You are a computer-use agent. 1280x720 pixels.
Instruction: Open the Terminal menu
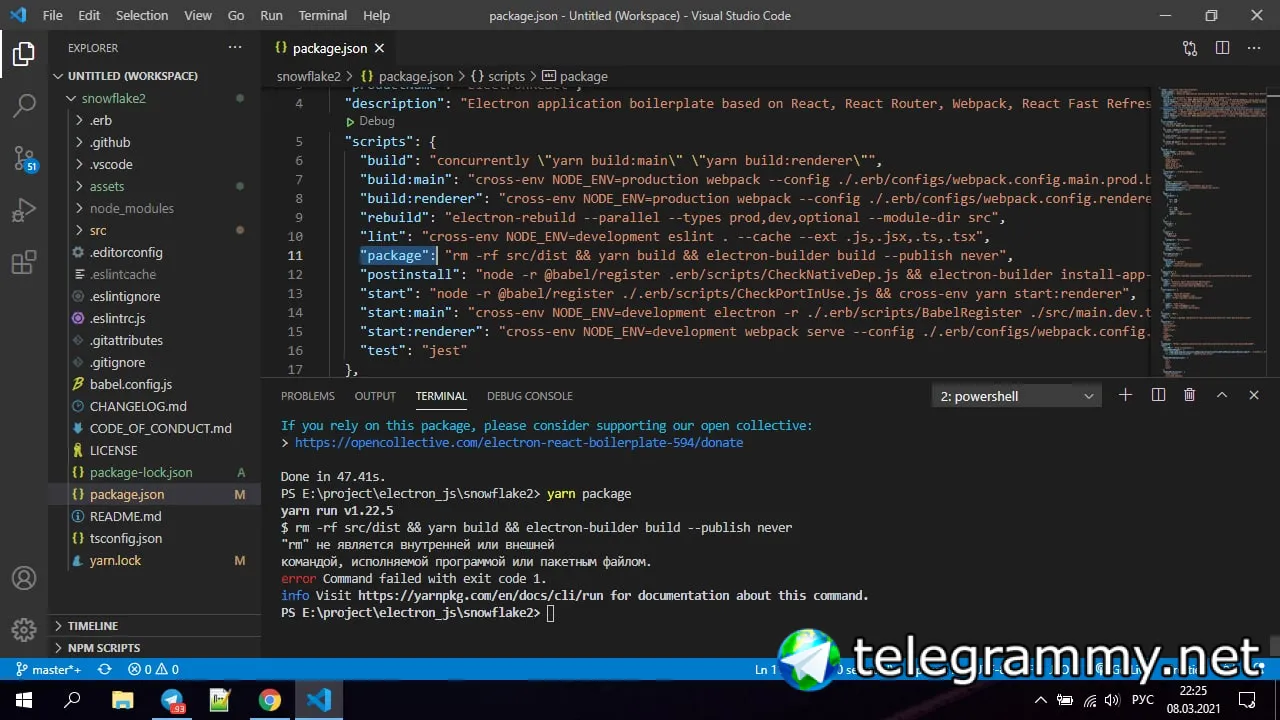tap(323, 15)
